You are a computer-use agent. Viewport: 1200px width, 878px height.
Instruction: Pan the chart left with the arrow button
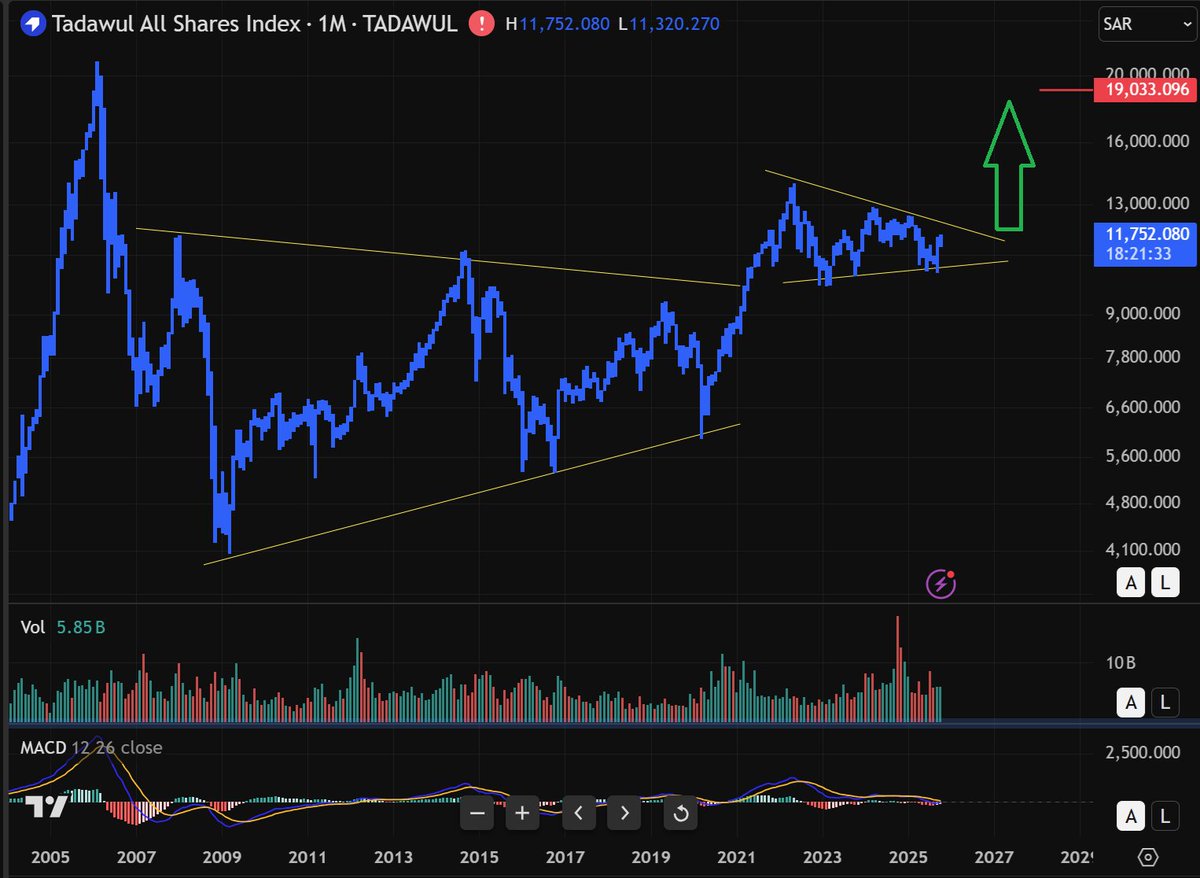tap(579, 813)
